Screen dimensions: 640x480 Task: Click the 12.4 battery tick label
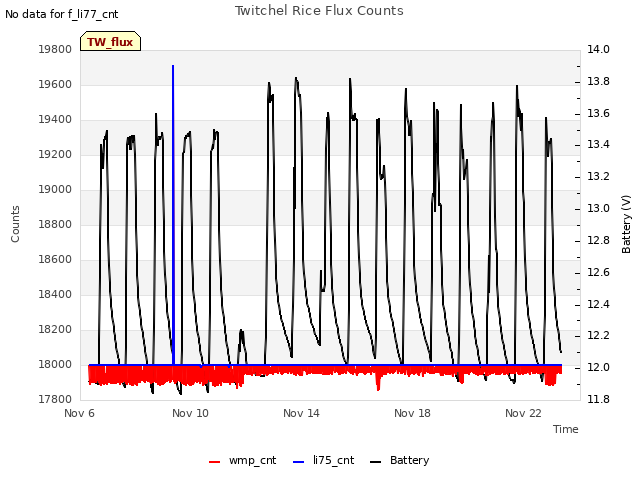(598, 304)
